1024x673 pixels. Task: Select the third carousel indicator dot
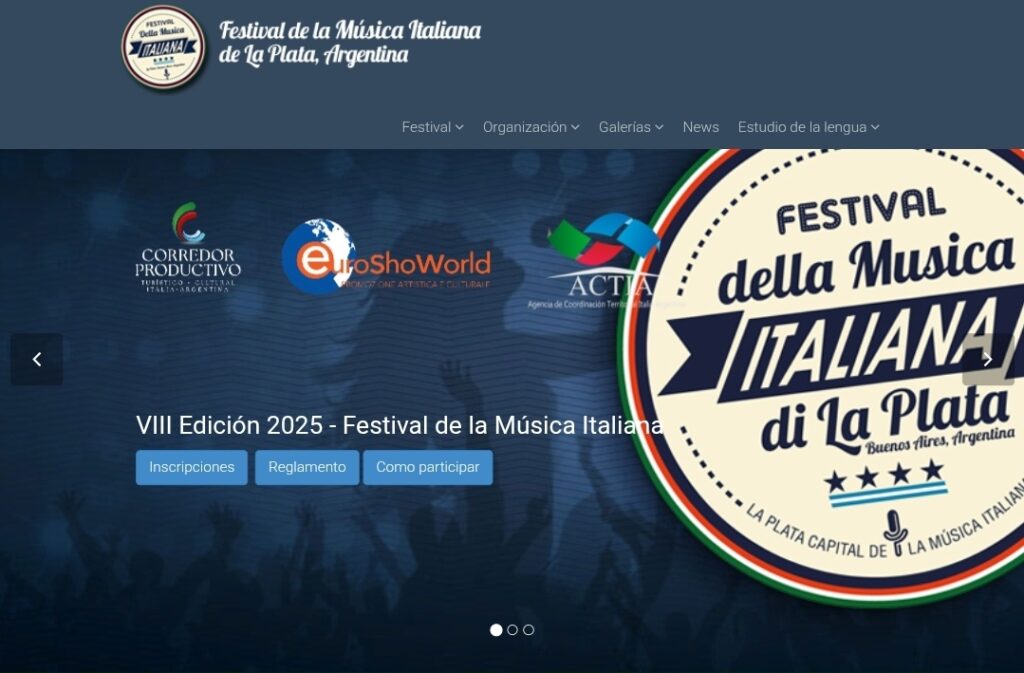pos(529,630)
